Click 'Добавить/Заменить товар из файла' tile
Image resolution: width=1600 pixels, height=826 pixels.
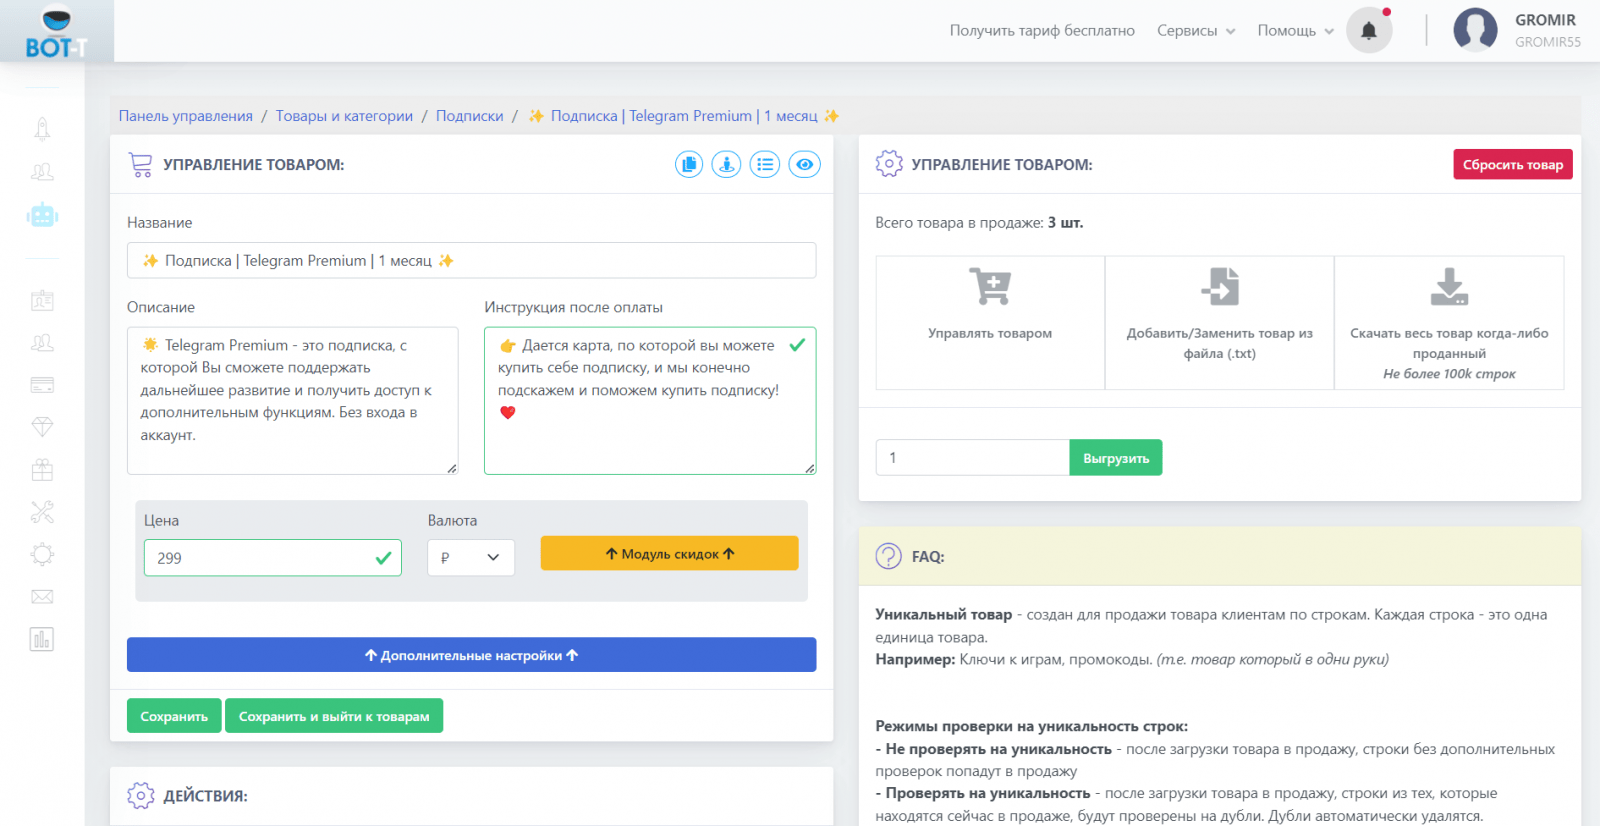[1220, 322]
